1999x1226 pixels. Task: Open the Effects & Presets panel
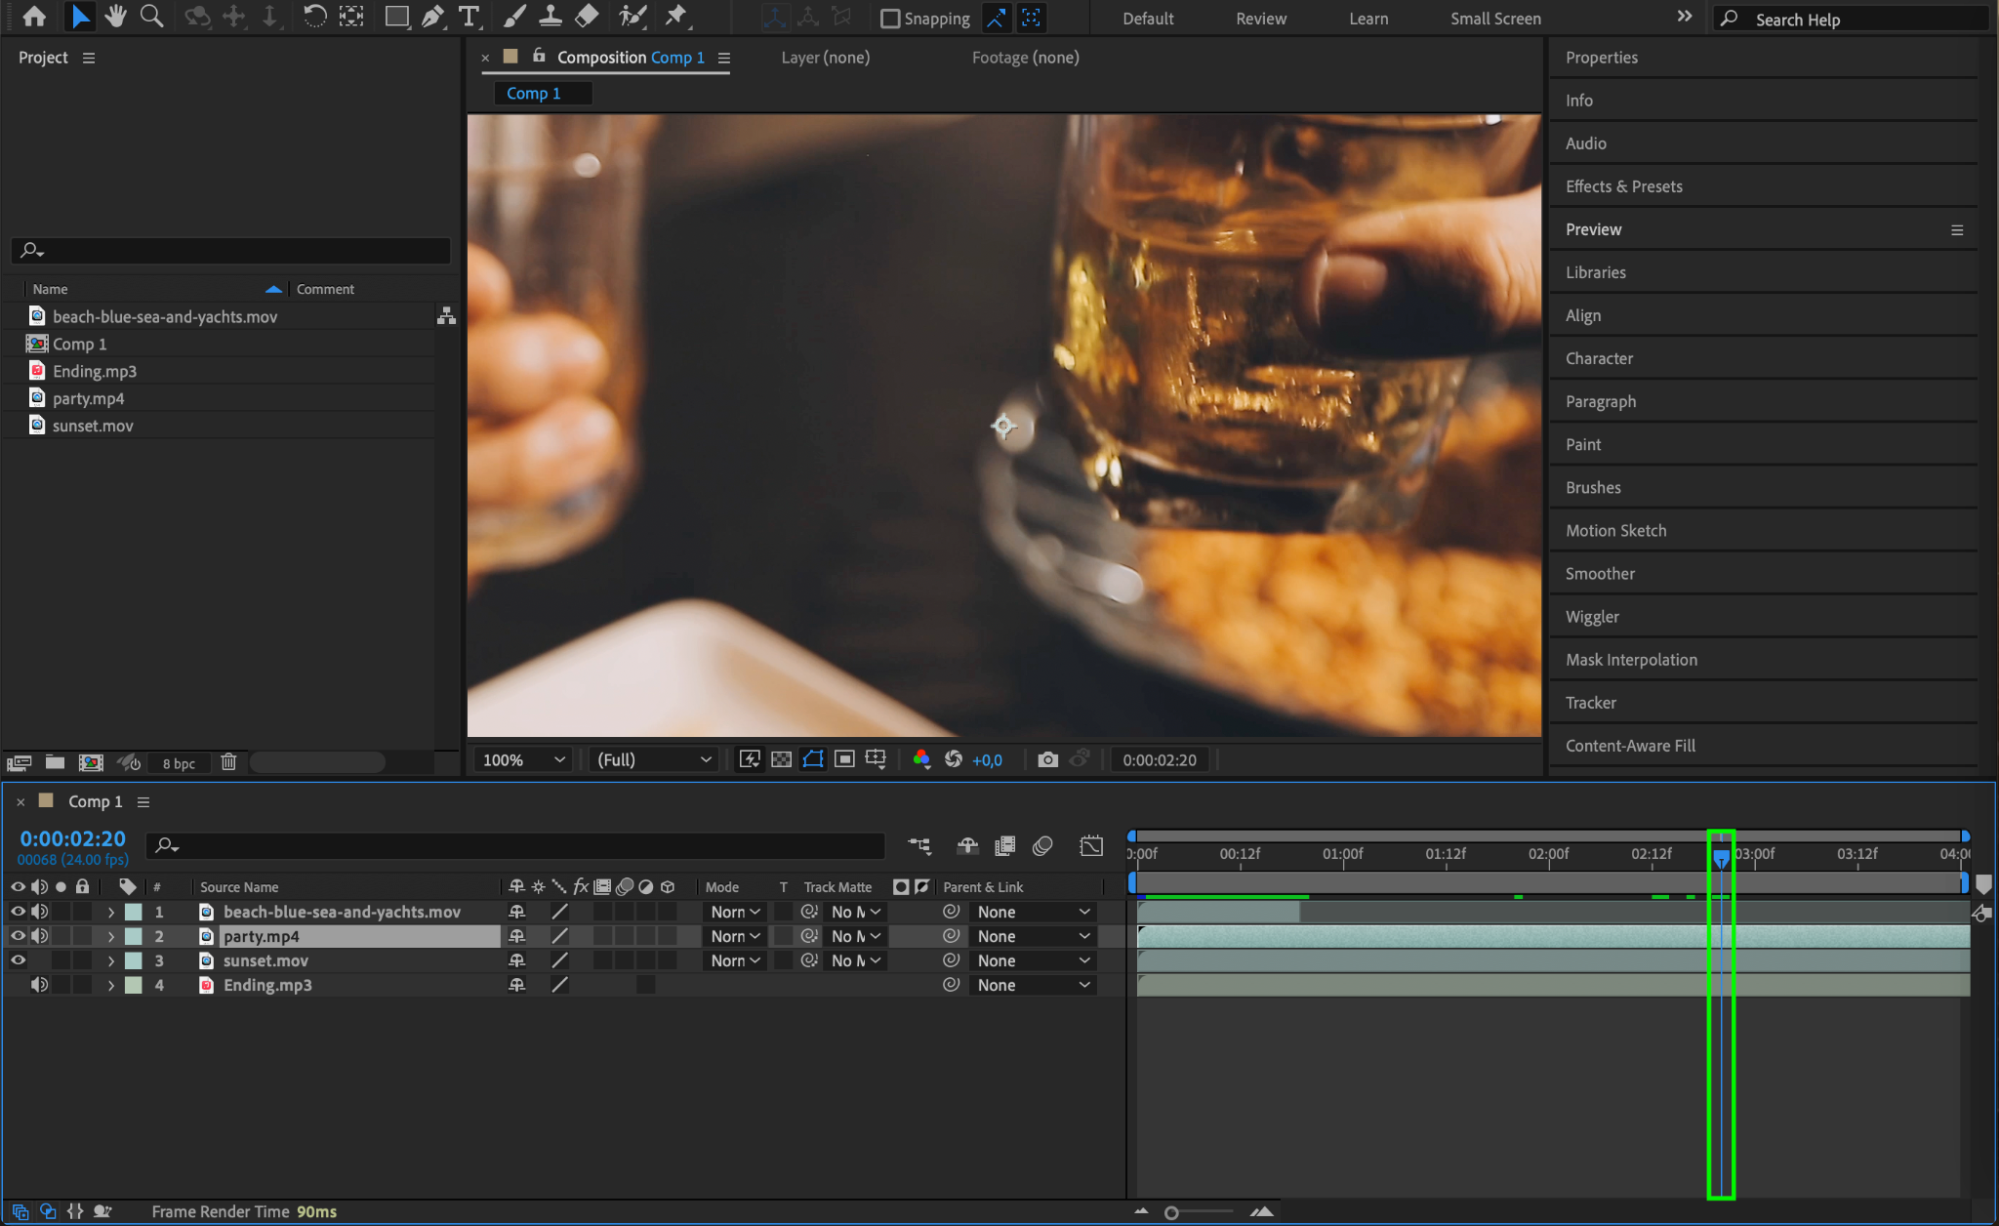pyautogui.click(x=1623, y=186)
